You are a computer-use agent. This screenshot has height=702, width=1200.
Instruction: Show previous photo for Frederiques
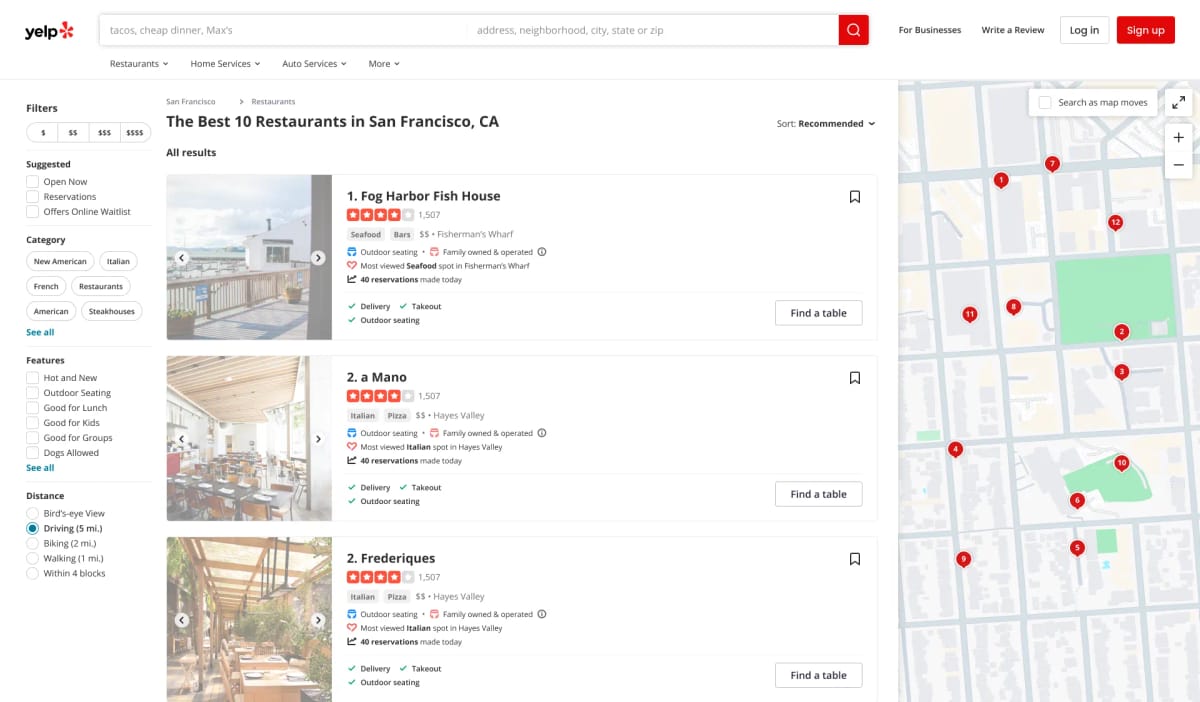point(181,620)
